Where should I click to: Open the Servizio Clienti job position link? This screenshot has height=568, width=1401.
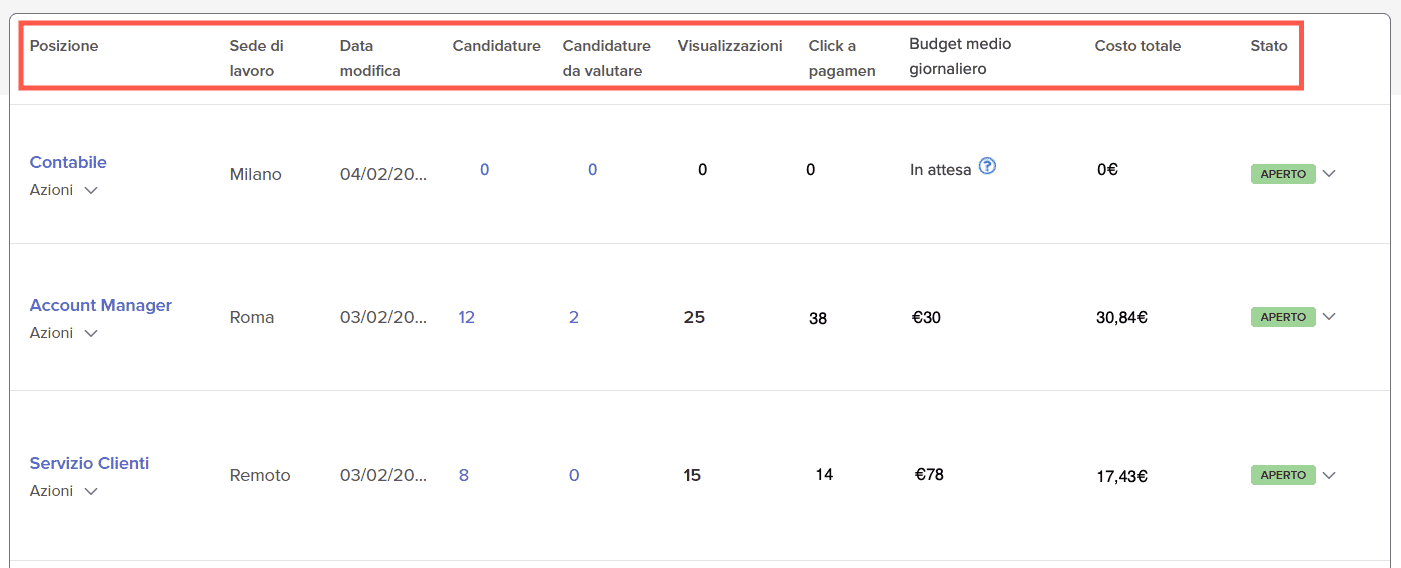[89, 463]
